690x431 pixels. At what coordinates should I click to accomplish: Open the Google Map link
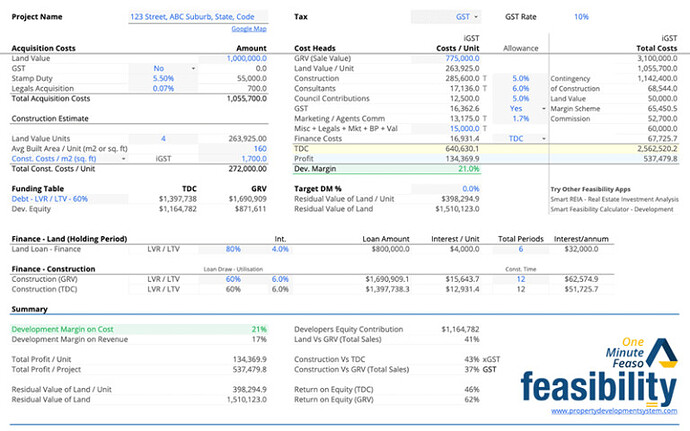coord(249,29)
